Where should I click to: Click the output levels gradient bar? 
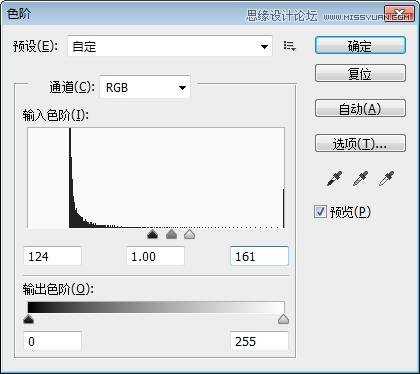tap(156, 307)
